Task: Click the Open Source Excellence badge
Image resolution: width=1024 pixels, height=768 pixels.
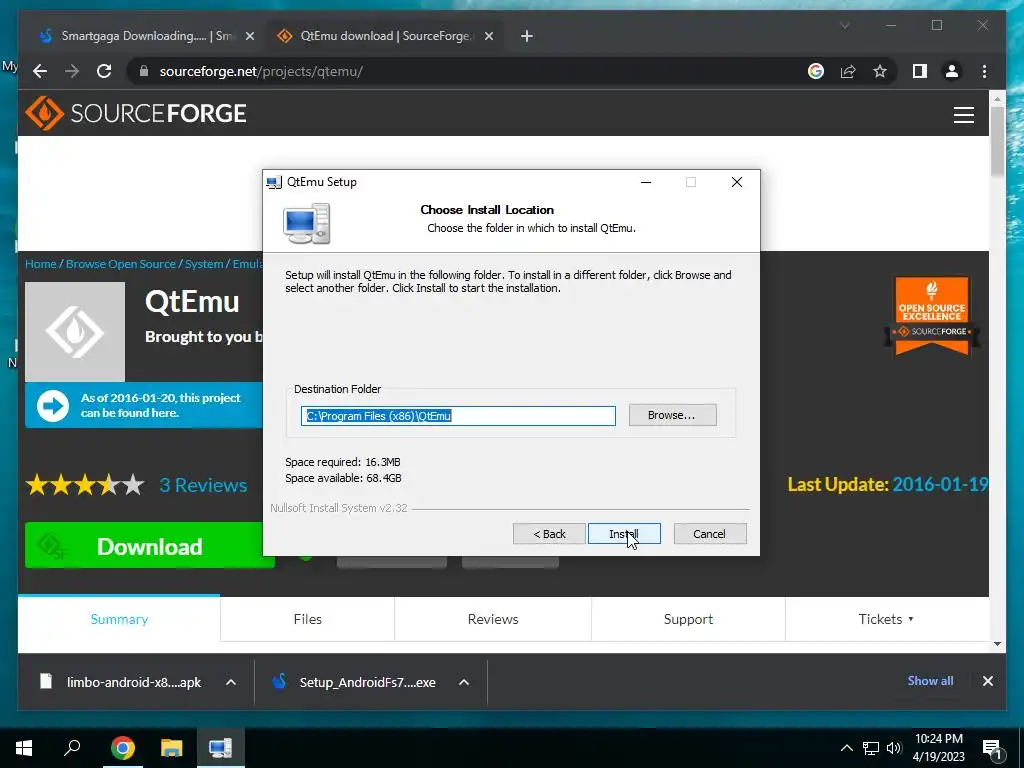Action: pyautogui.click(x=932, y=315)
